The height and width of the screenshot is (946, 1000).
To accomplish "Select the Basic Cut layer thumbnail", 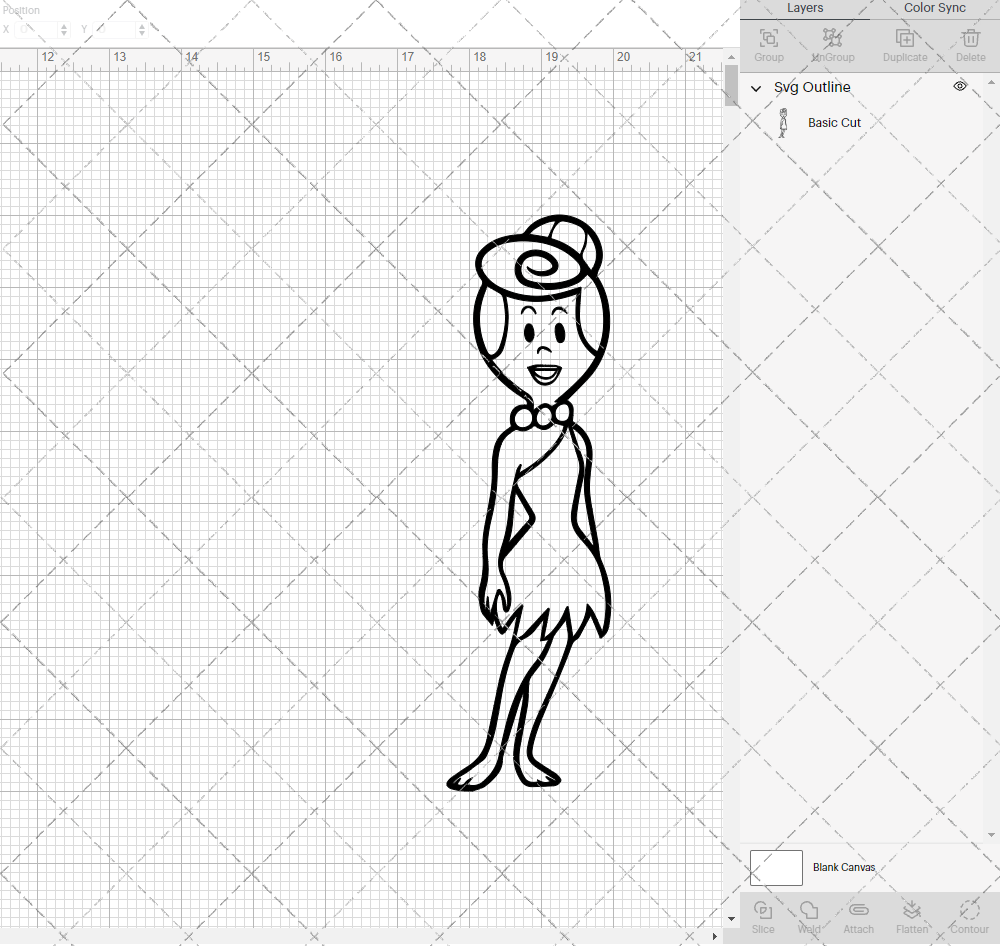I will (783, 122).
